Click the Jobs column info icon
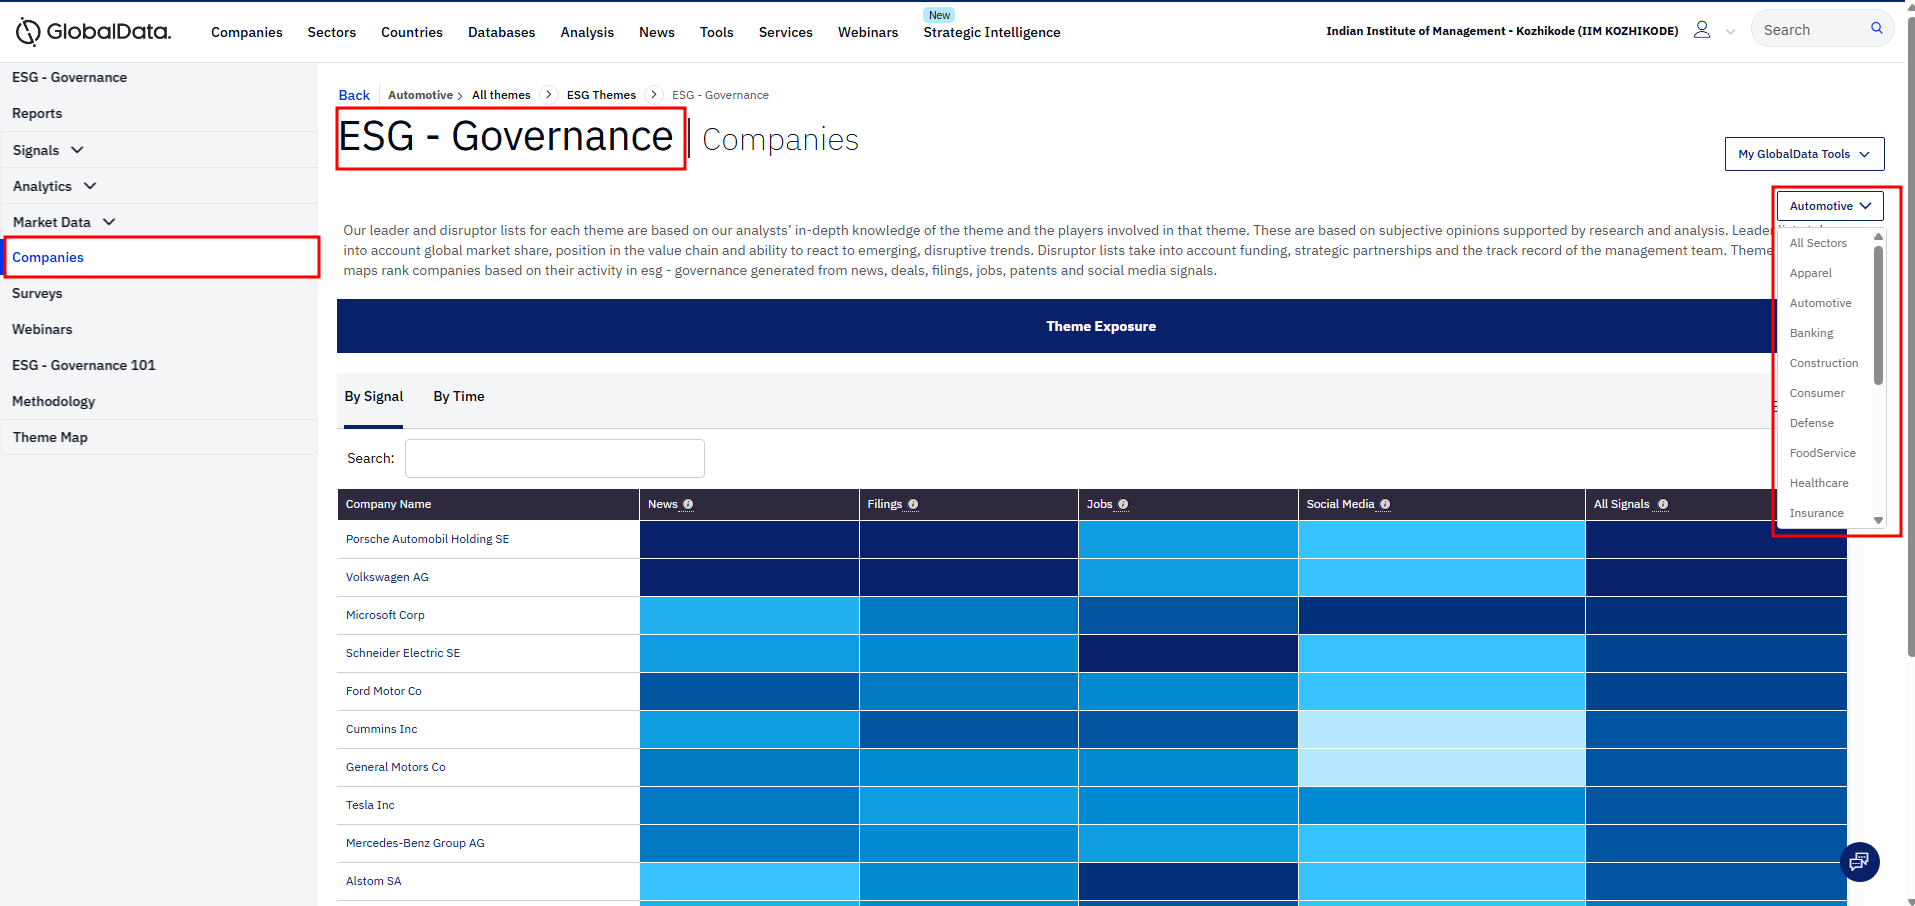Viewport: 1915px width, 906px height. (x=1123, y=505)
